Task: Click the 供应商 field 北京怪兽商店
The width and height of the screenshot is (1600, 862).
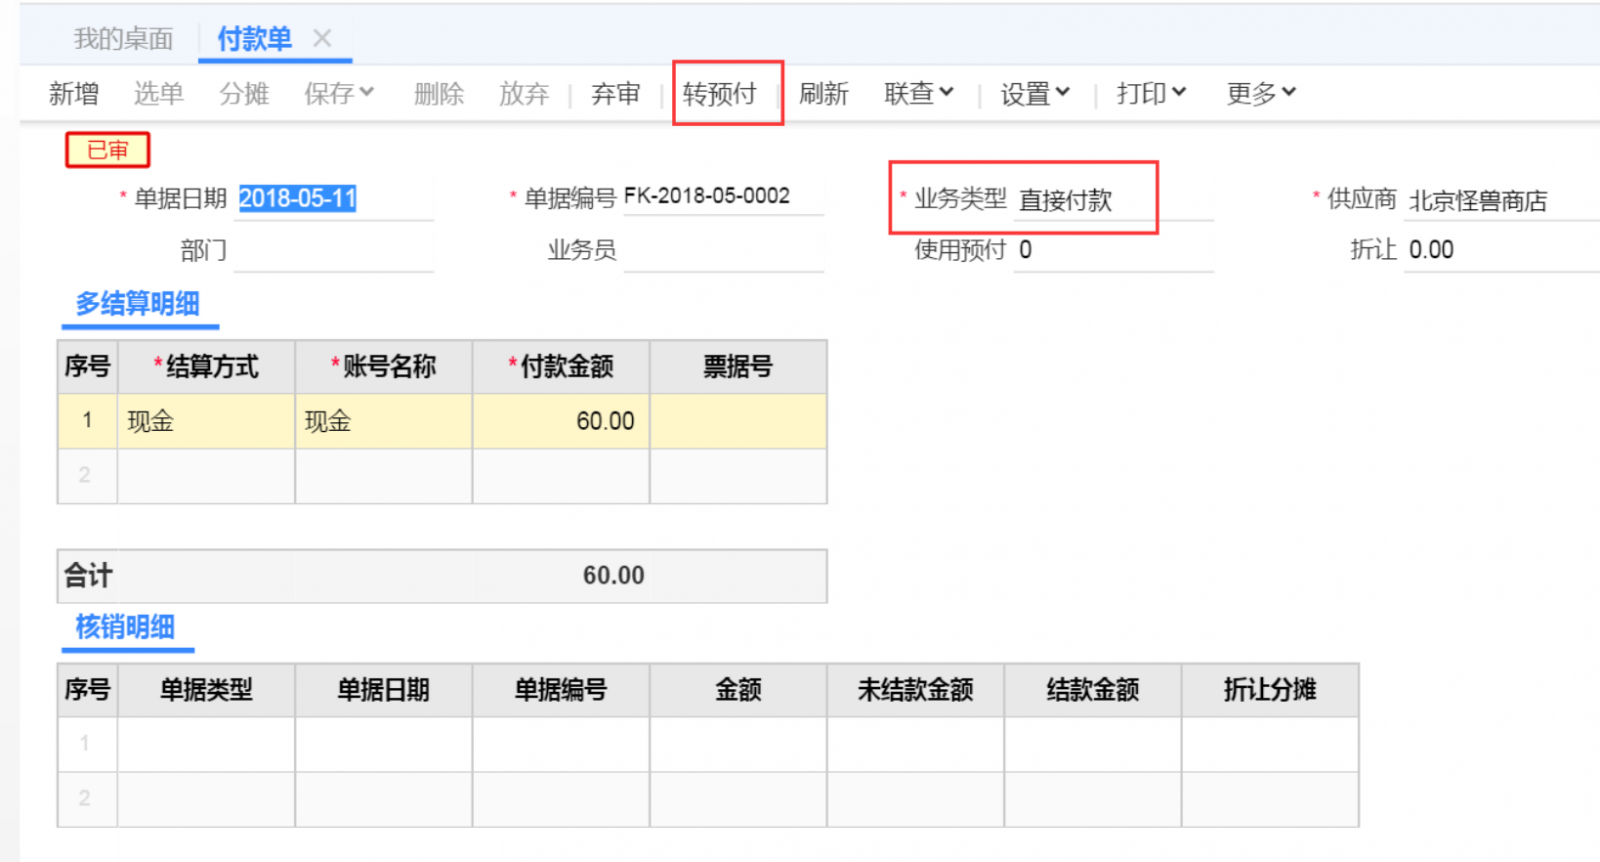Action: tap(1502, 201)
